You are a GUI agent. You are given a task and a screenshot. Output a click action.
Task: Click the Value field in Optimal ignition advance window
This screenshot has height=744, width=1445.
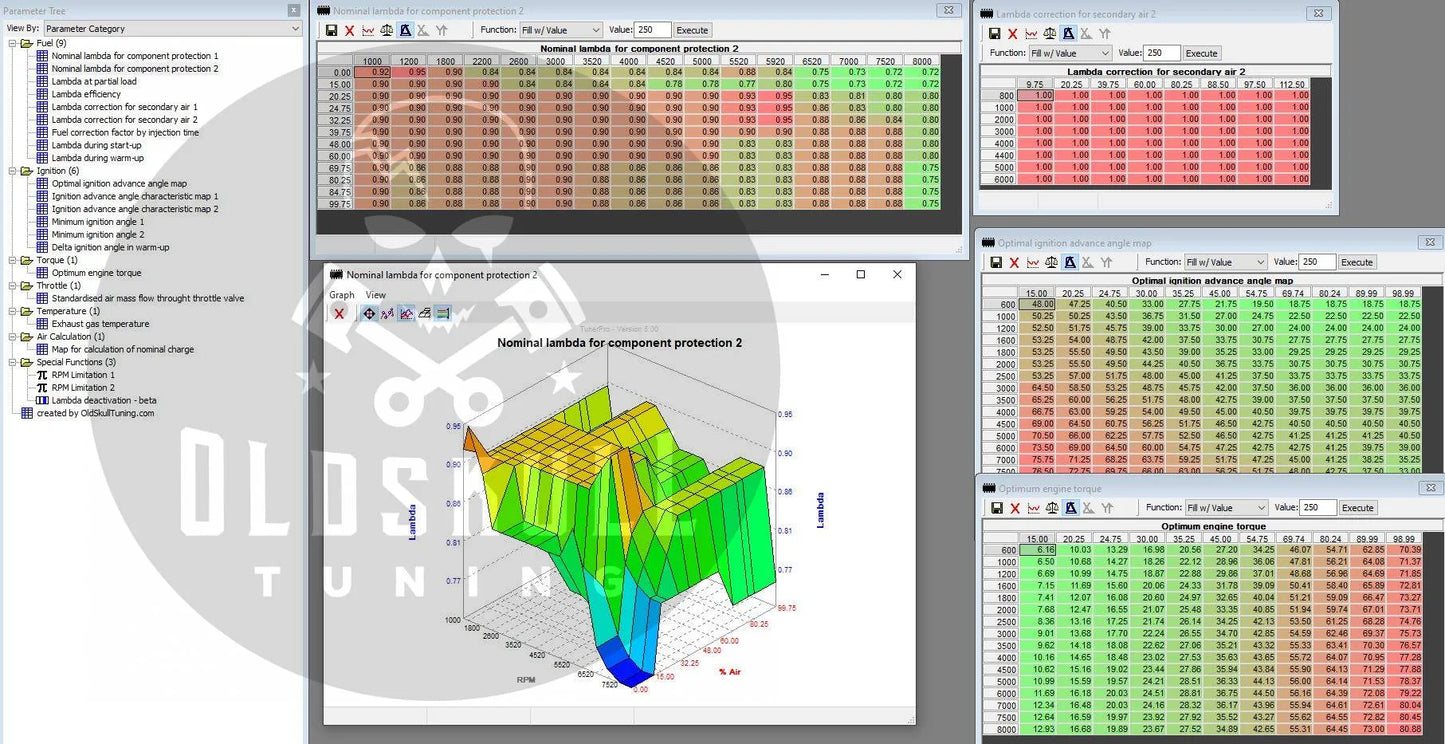(x=1317, y=262)
